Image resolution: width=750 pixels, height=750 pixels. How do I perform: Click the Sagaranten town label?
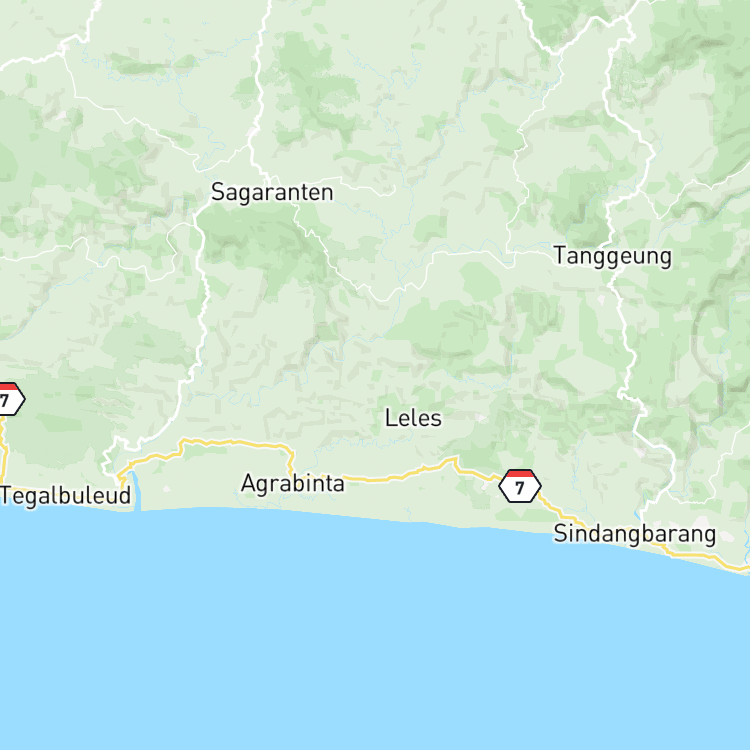[x=272, y=192]
